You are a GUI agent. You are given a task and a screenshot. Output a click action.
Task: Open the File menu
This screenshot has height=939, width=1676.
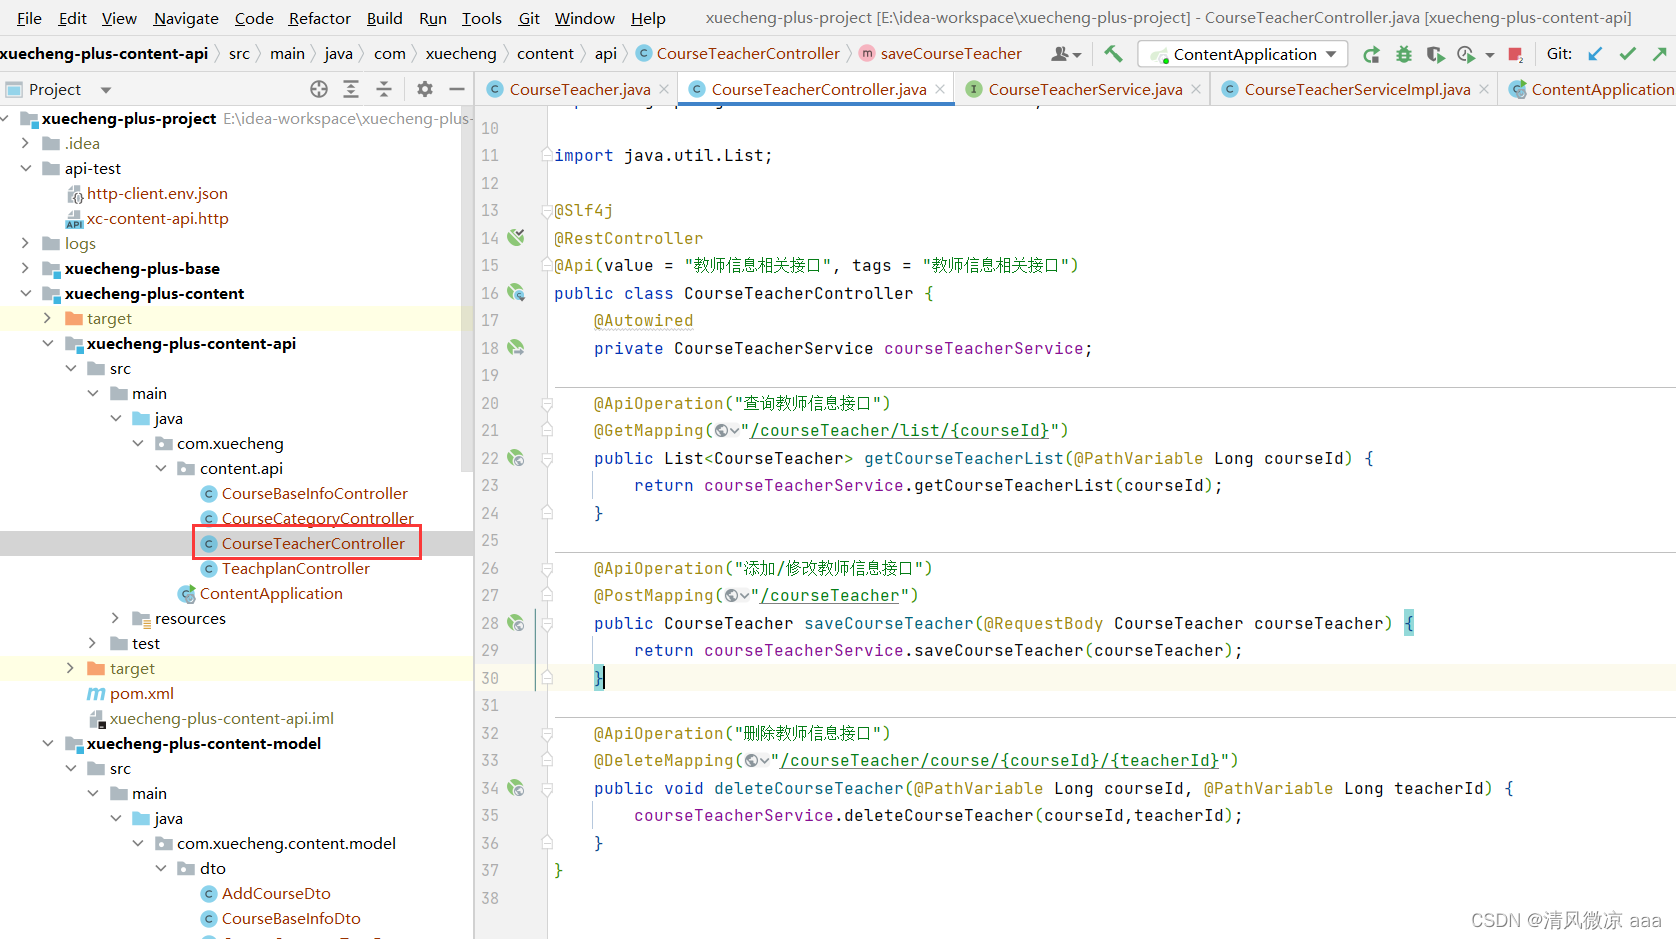click(x=29, y=18)
